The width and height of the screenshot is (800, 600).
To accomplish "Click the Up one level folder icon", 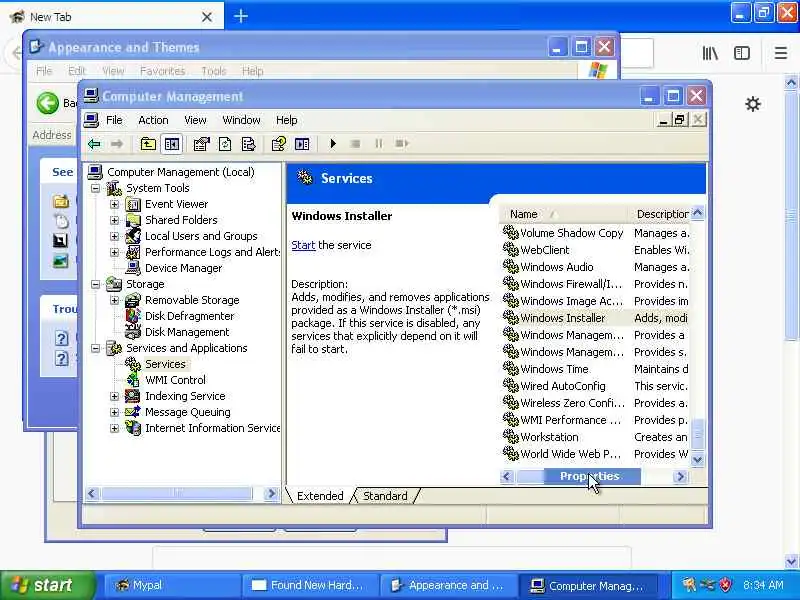I will coord(148,144).
